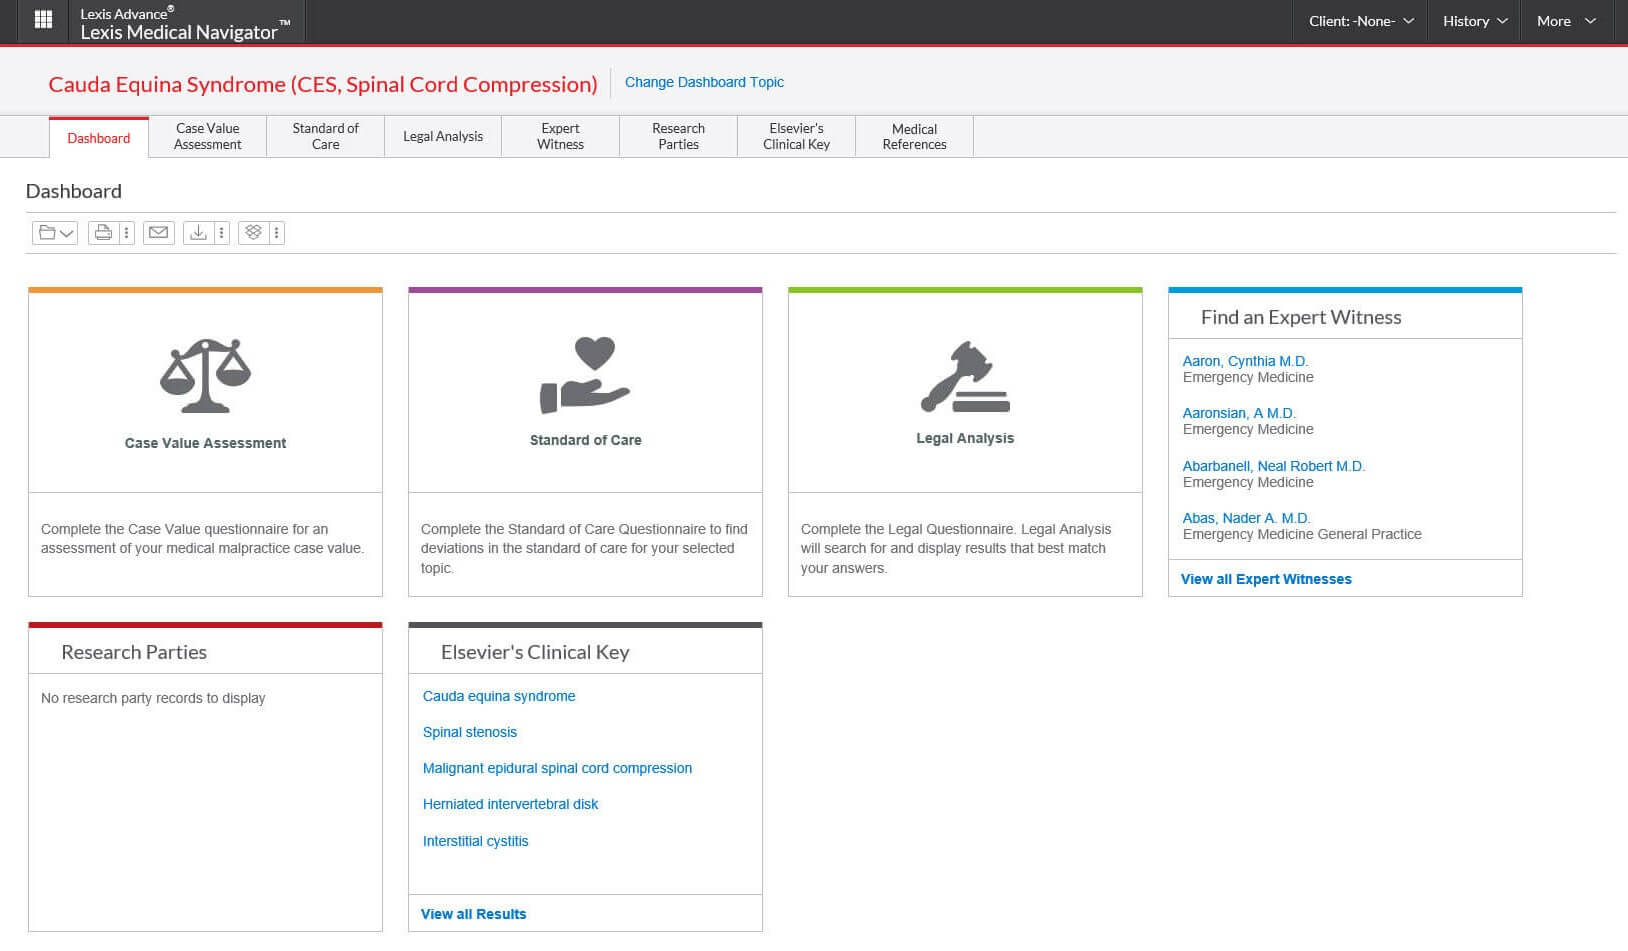Open the History dropdown menu
Viewport: 1628px width, 951px height.
(1475, 21)
